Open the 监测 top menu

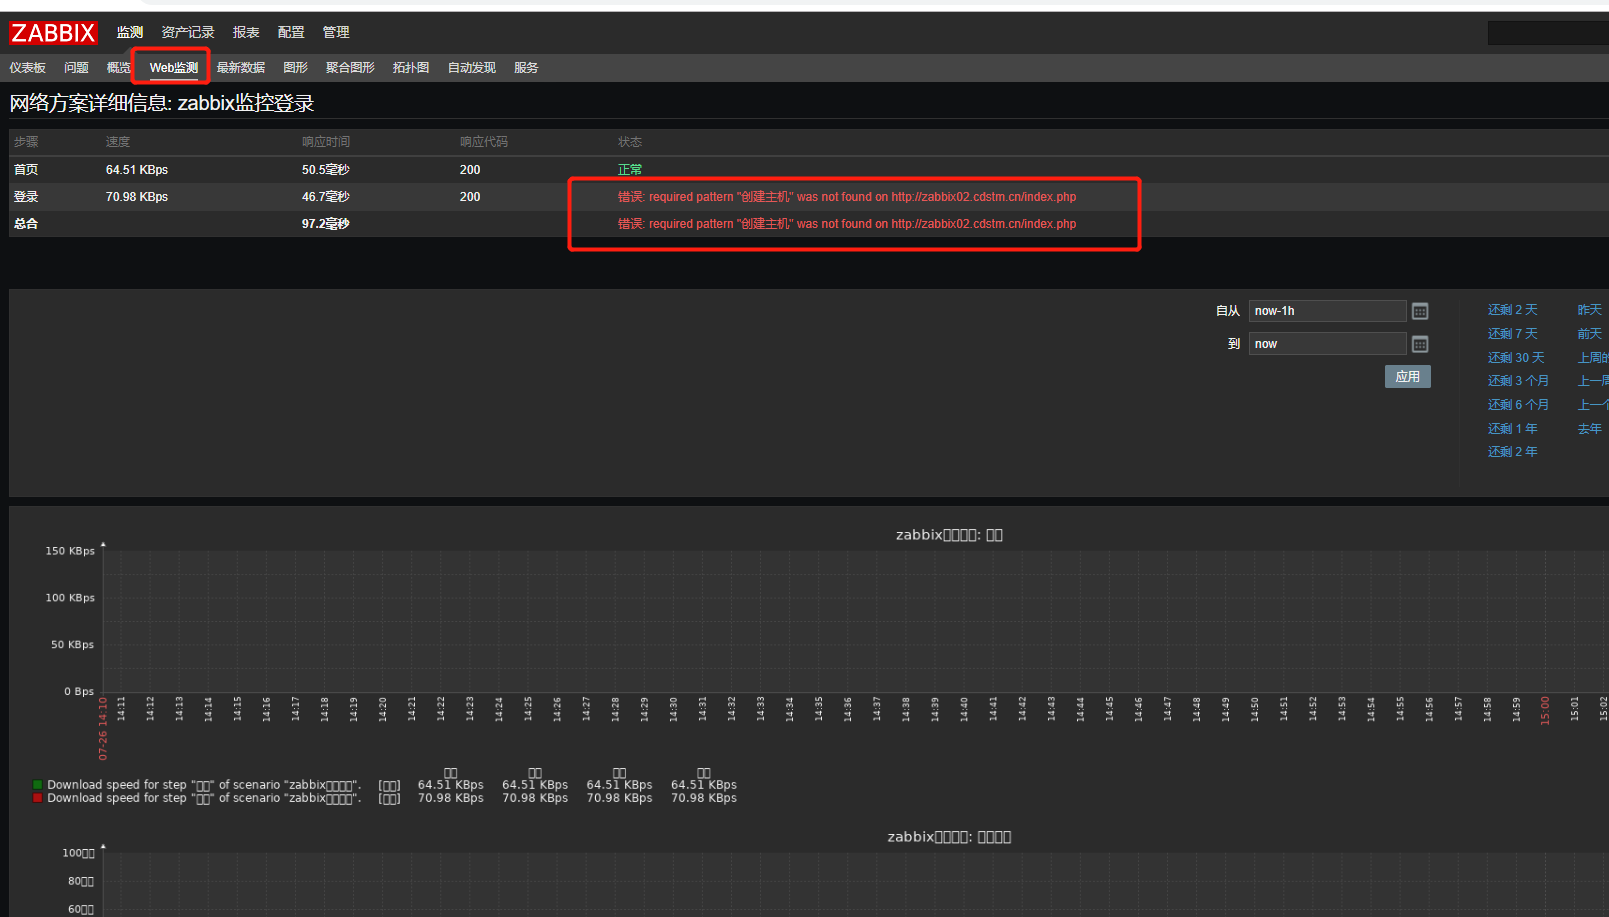[x=130, y=33]
